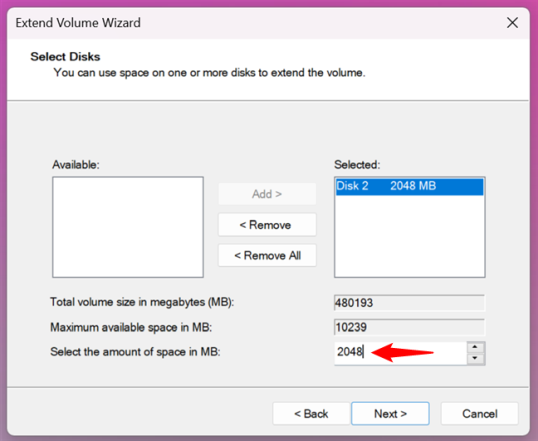
Task: Click the < Remove button
Action: [x=267, y=225]
